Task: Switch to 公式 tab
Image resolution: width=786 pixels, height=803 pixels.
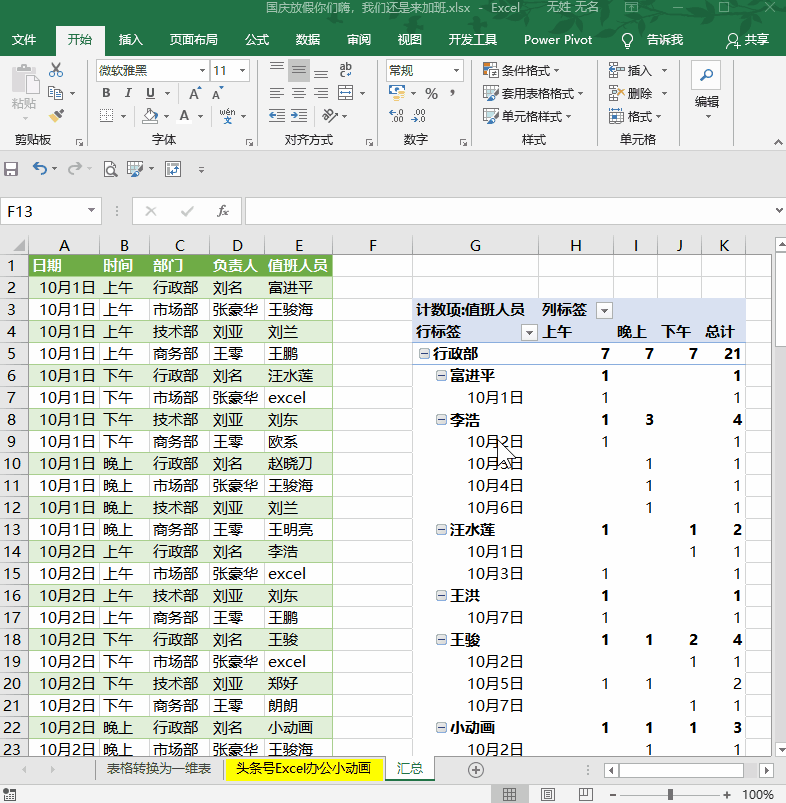Action: [257, 40]
